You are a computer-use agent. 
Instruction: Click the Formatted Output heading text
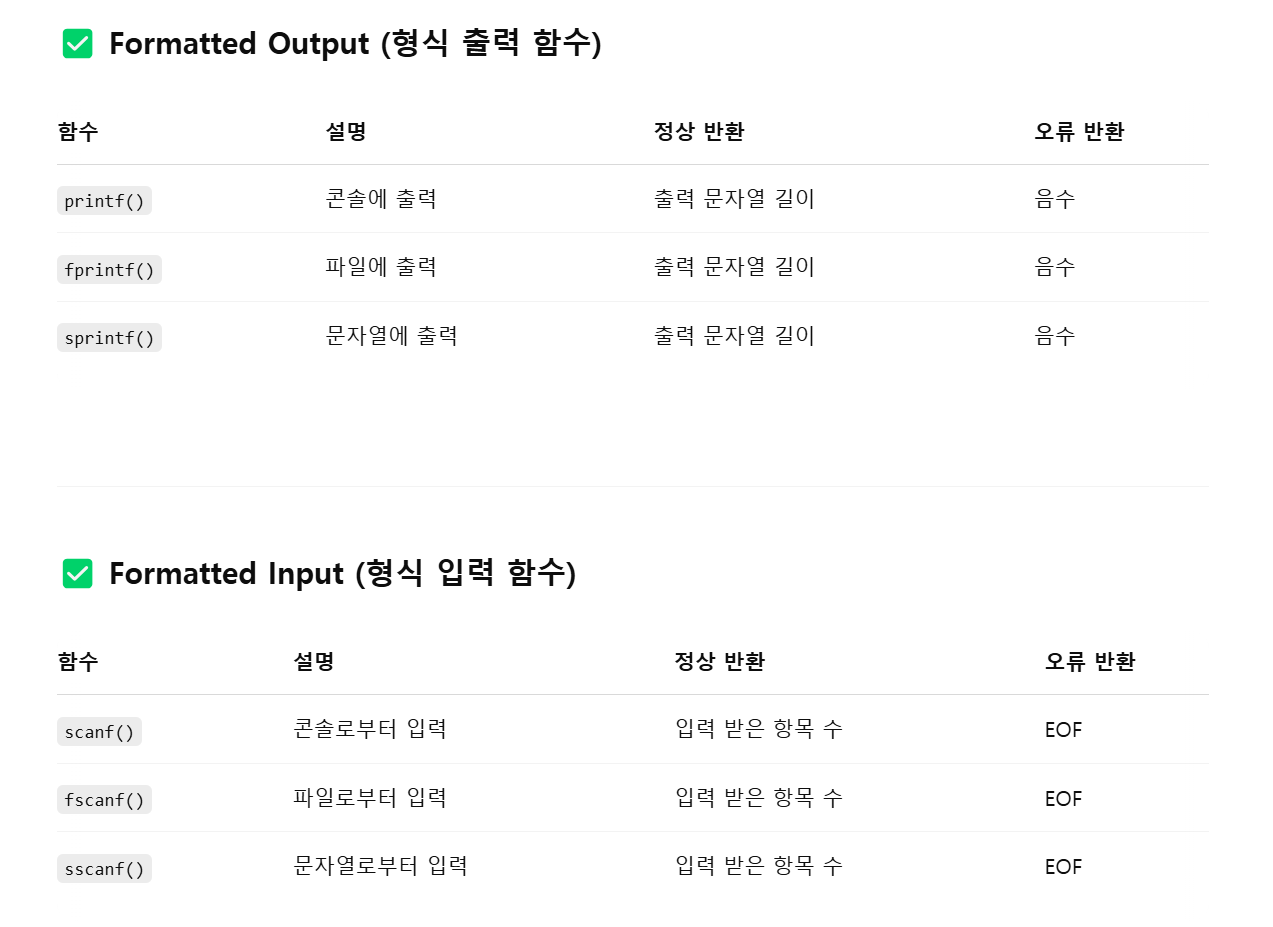coord(355,44)
